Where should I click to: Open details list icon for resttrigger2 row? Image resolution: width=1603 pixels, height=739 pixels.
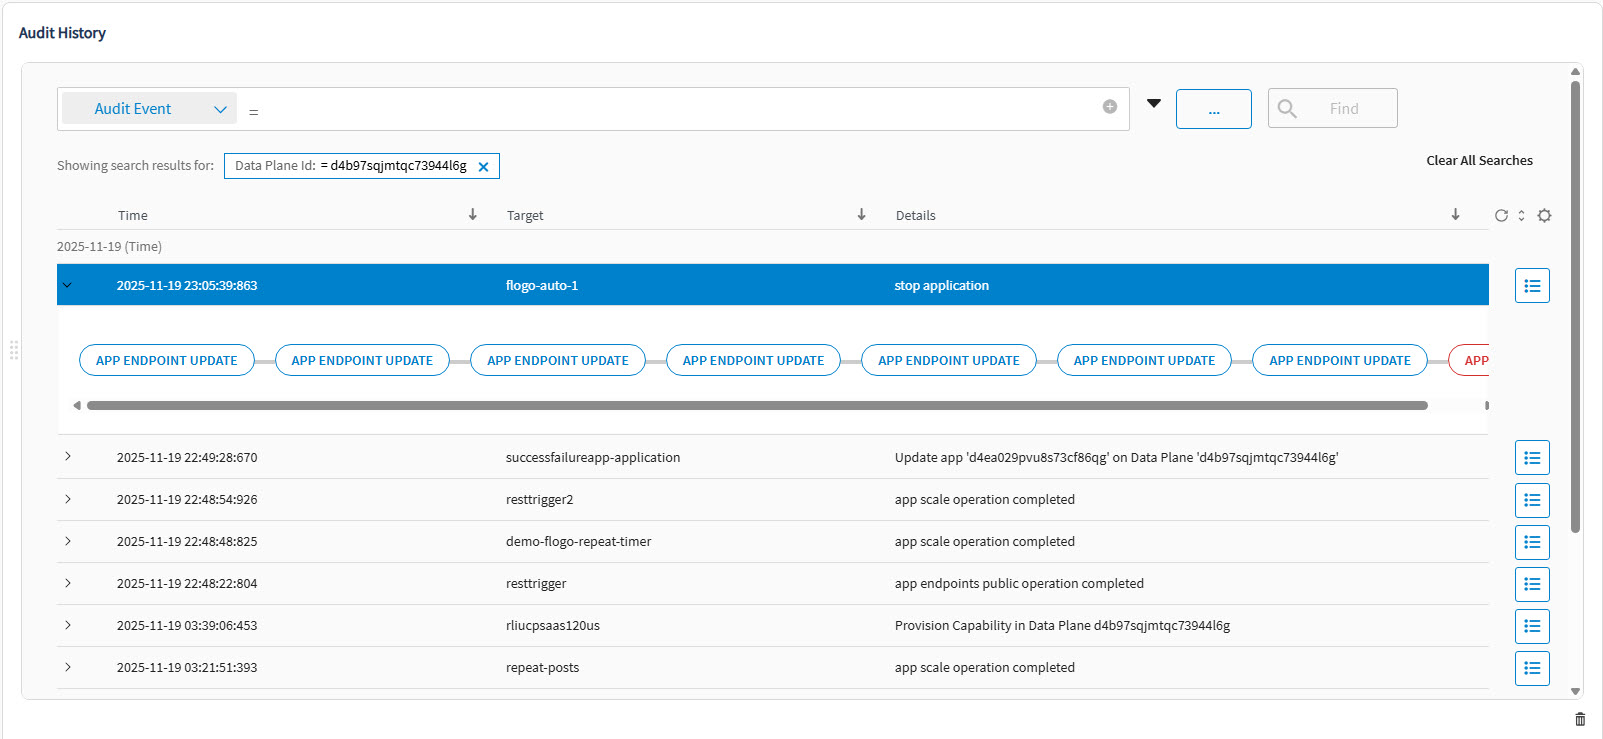(1531, 500)
